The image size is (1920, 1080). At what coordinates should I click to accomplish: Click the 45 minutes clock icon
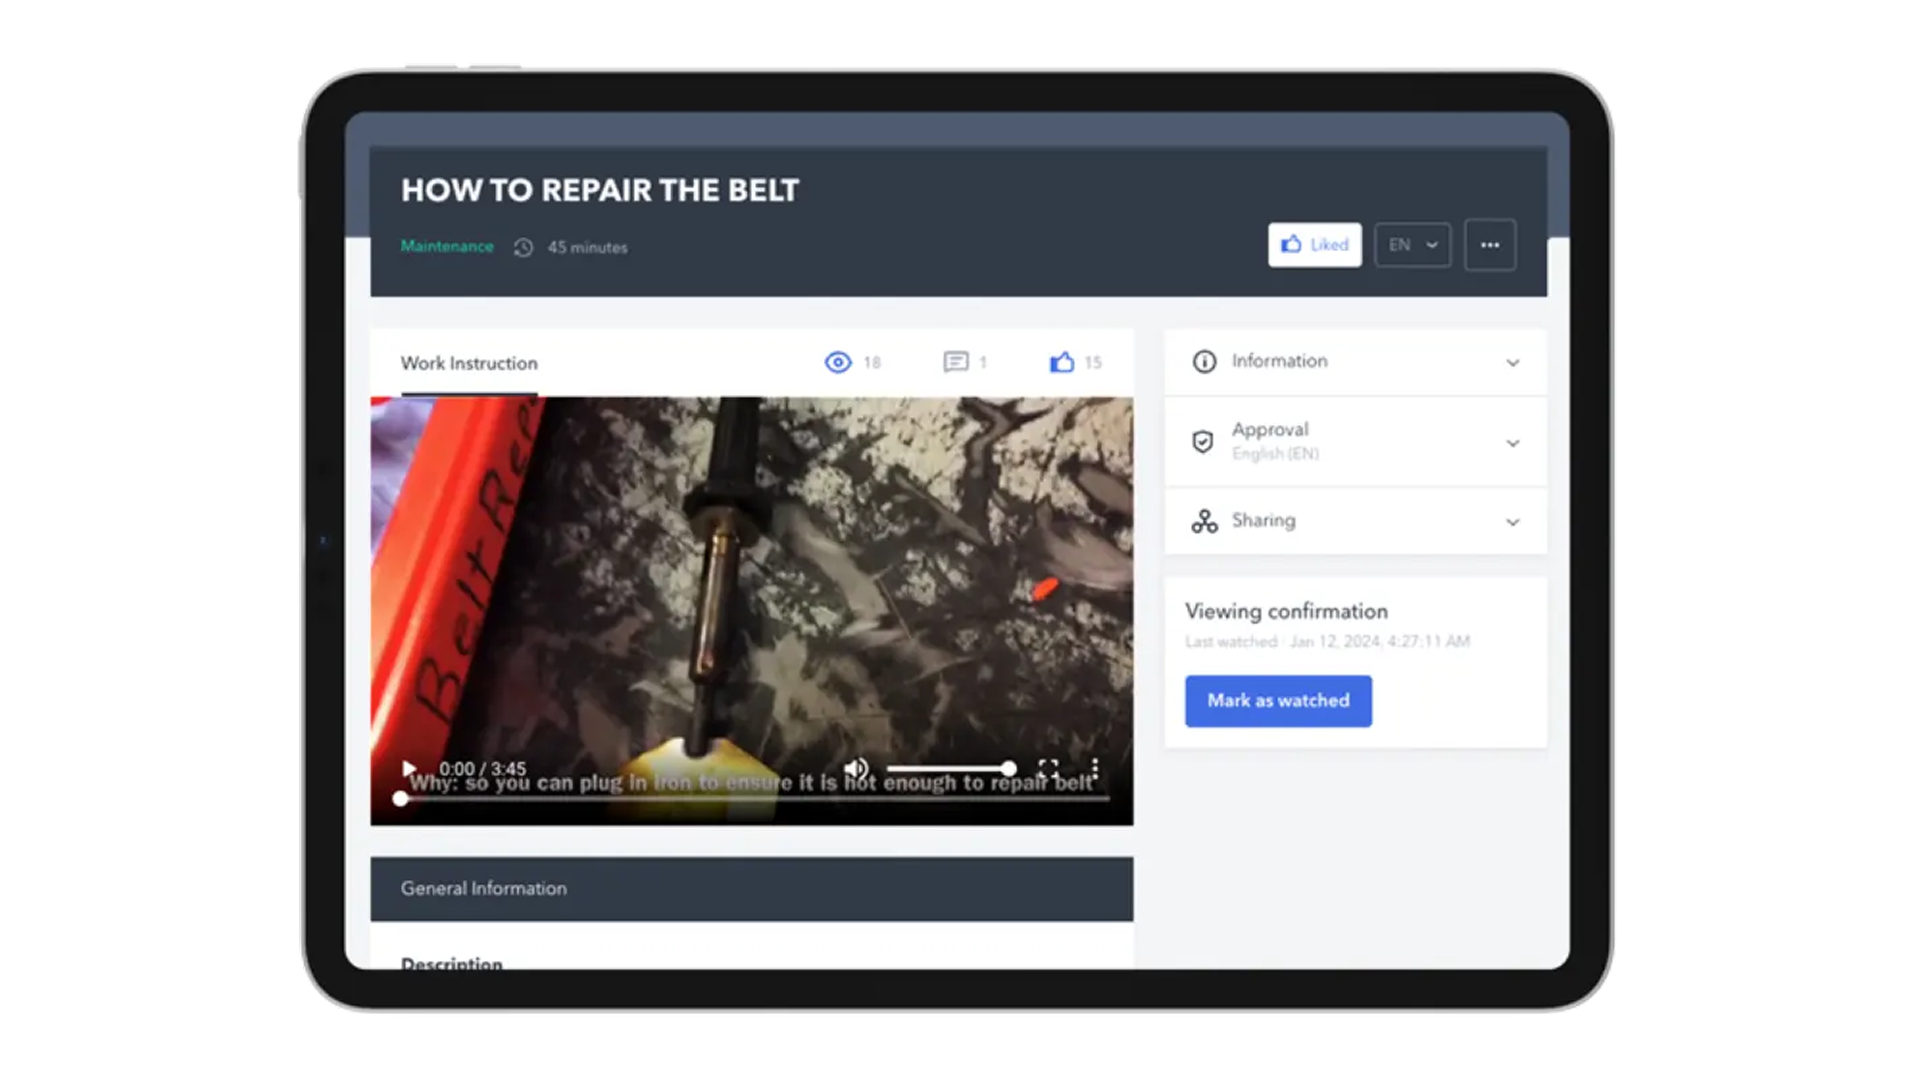coord(523,247)
